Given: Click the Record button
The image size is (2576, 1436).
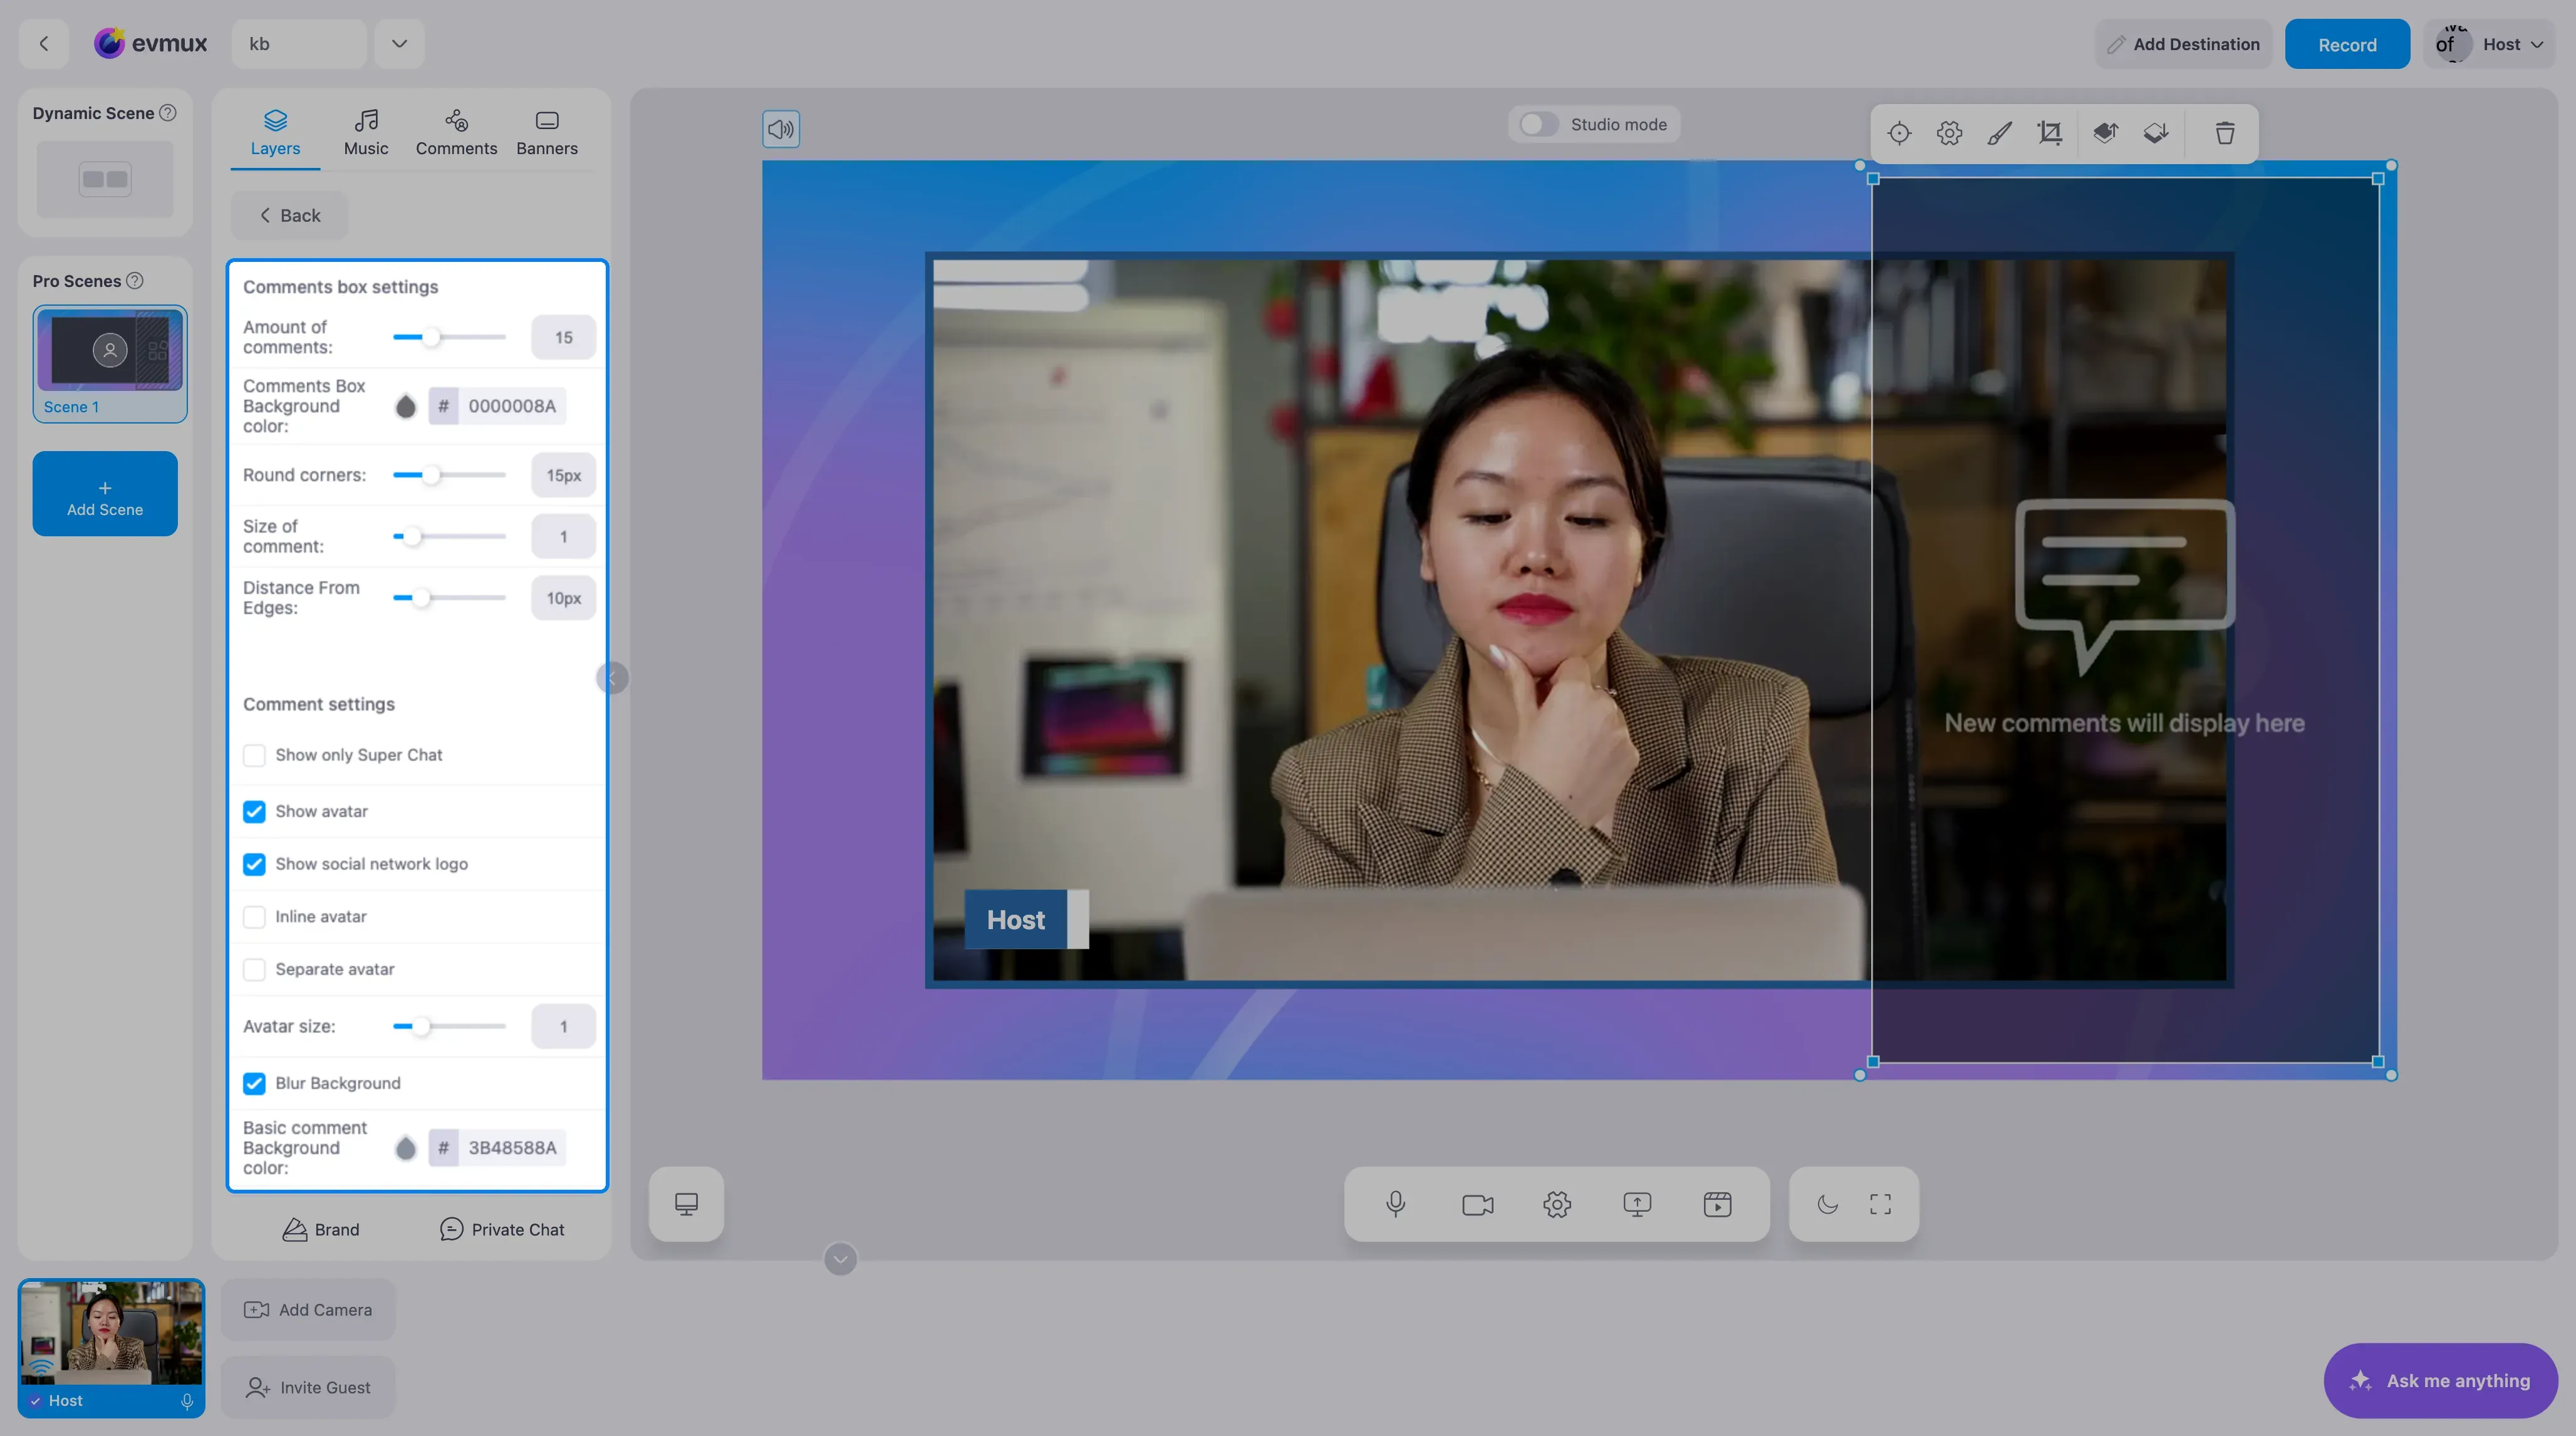Looking at the screenshot, I should (2347, 44).
